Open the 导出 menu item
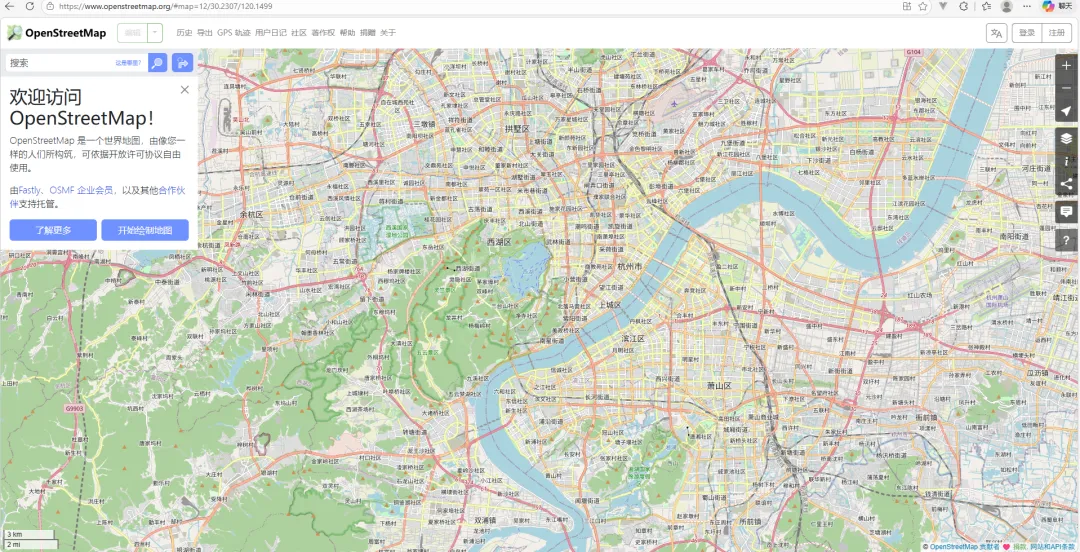1080x552 pixels. (x=205, y=32)
